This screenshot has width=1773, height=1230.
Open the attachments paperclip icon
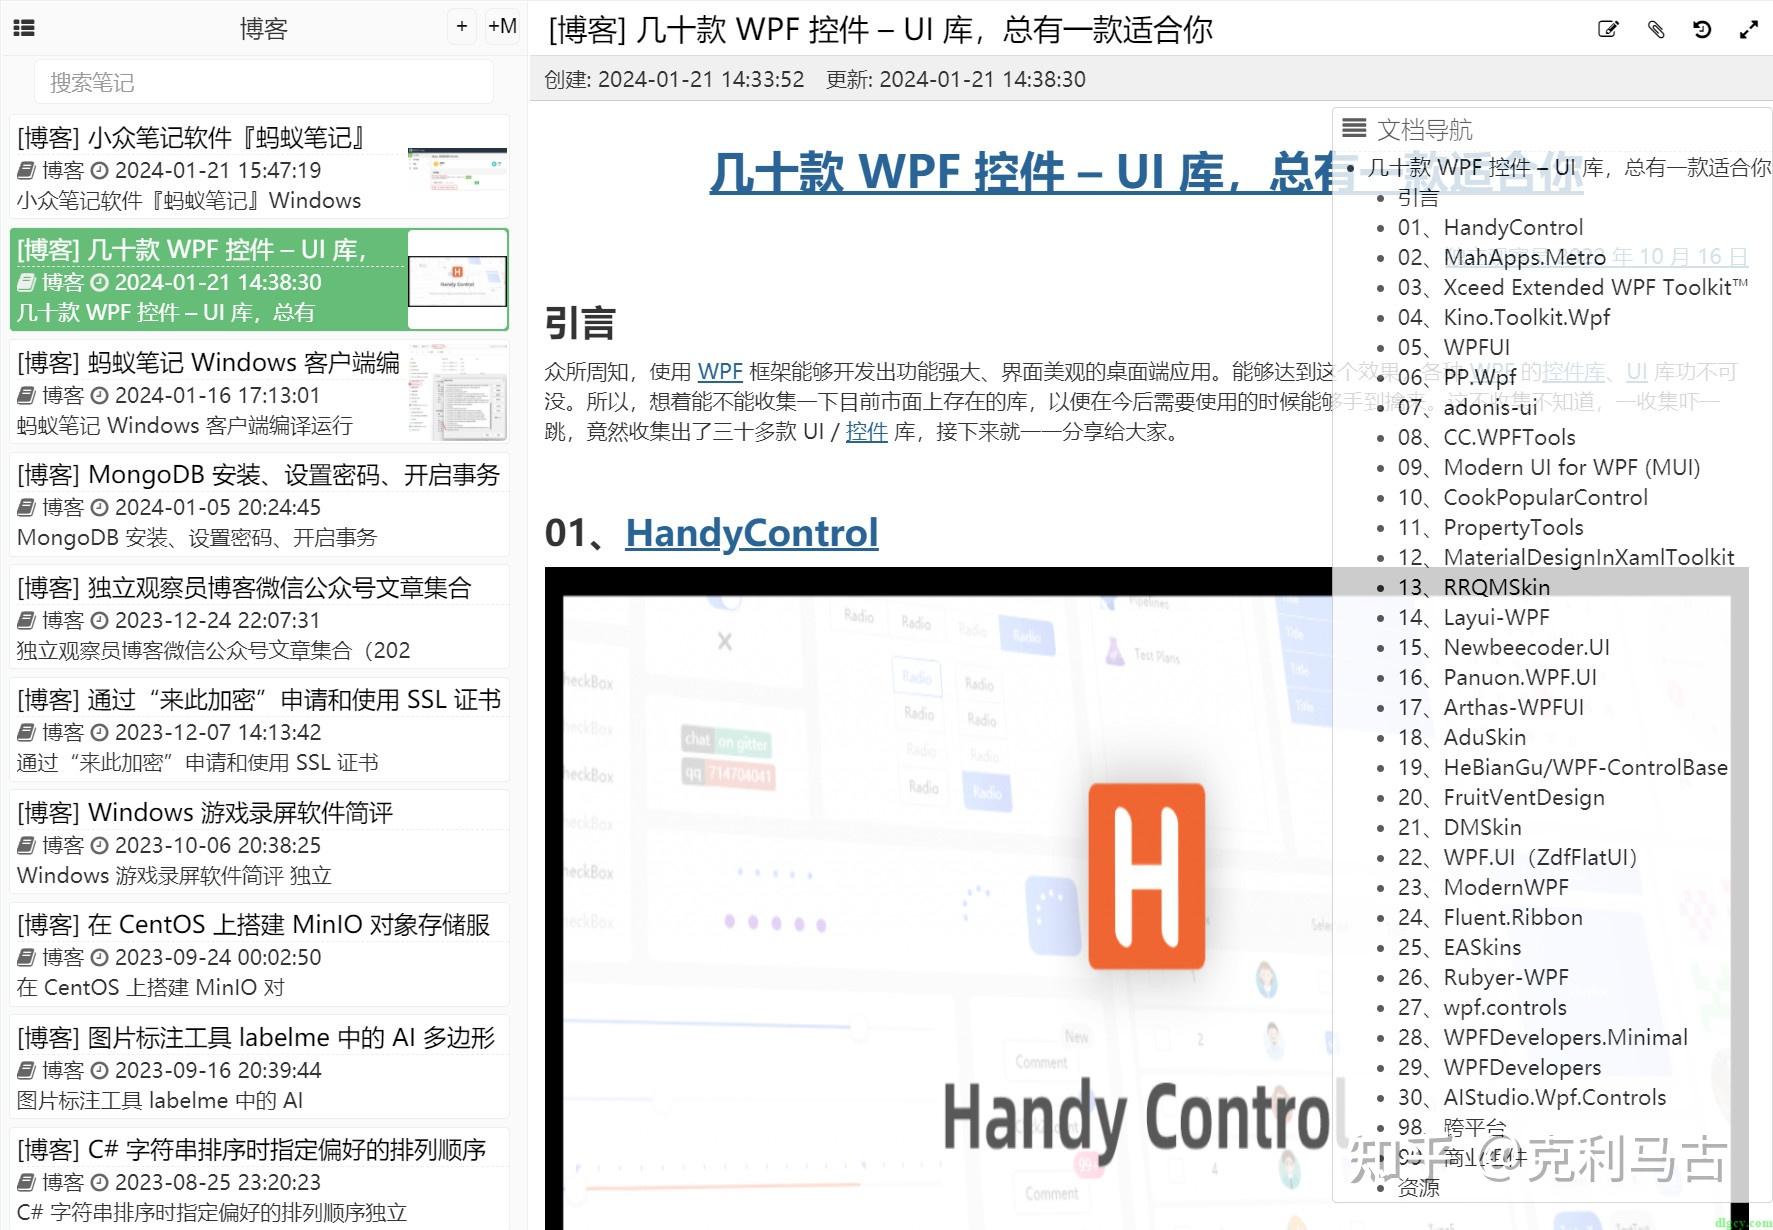1656,29
